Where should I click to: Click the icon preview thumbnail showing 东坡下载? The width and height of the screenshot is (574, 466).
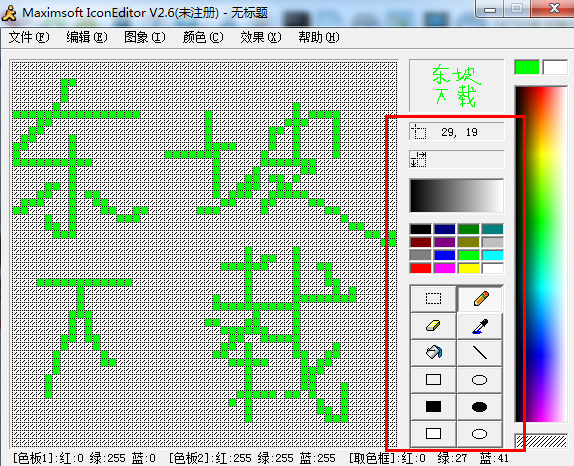point(456,86)
